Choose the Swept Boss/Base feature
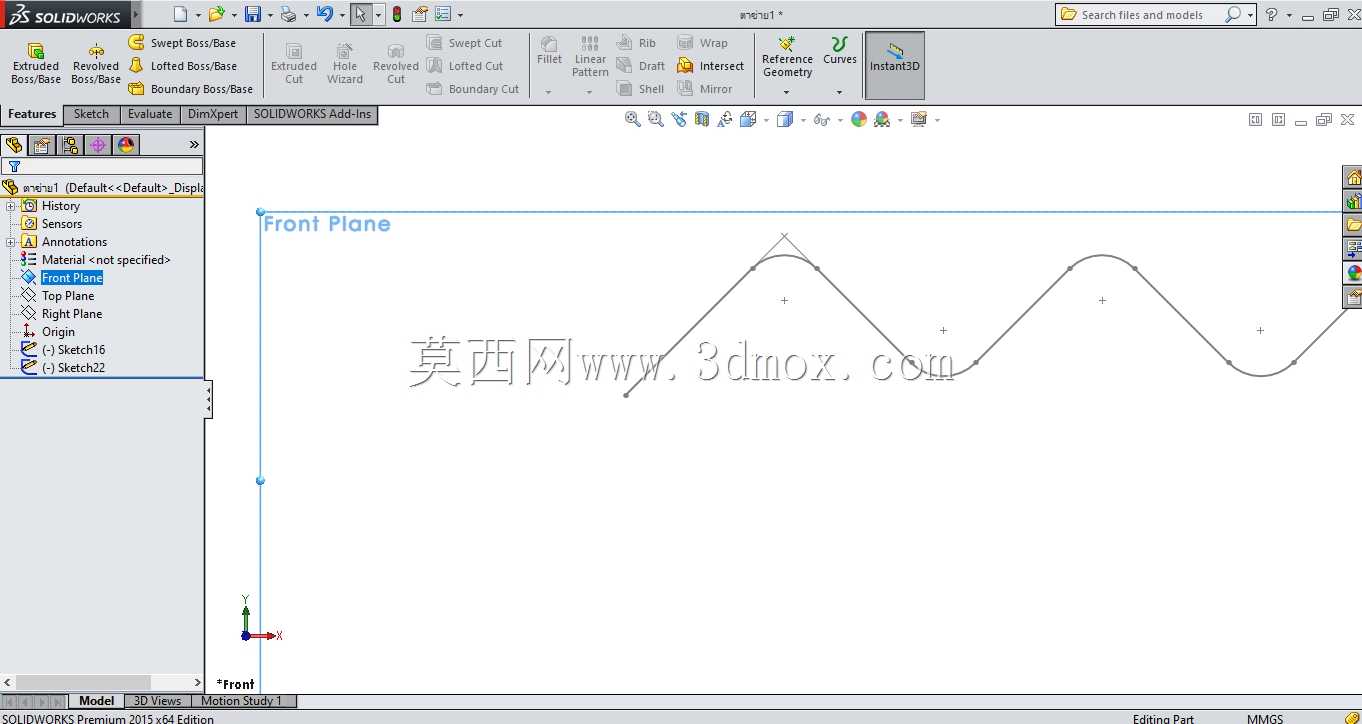This screenshot has height=724, width=1362. [x=182, y=43]
